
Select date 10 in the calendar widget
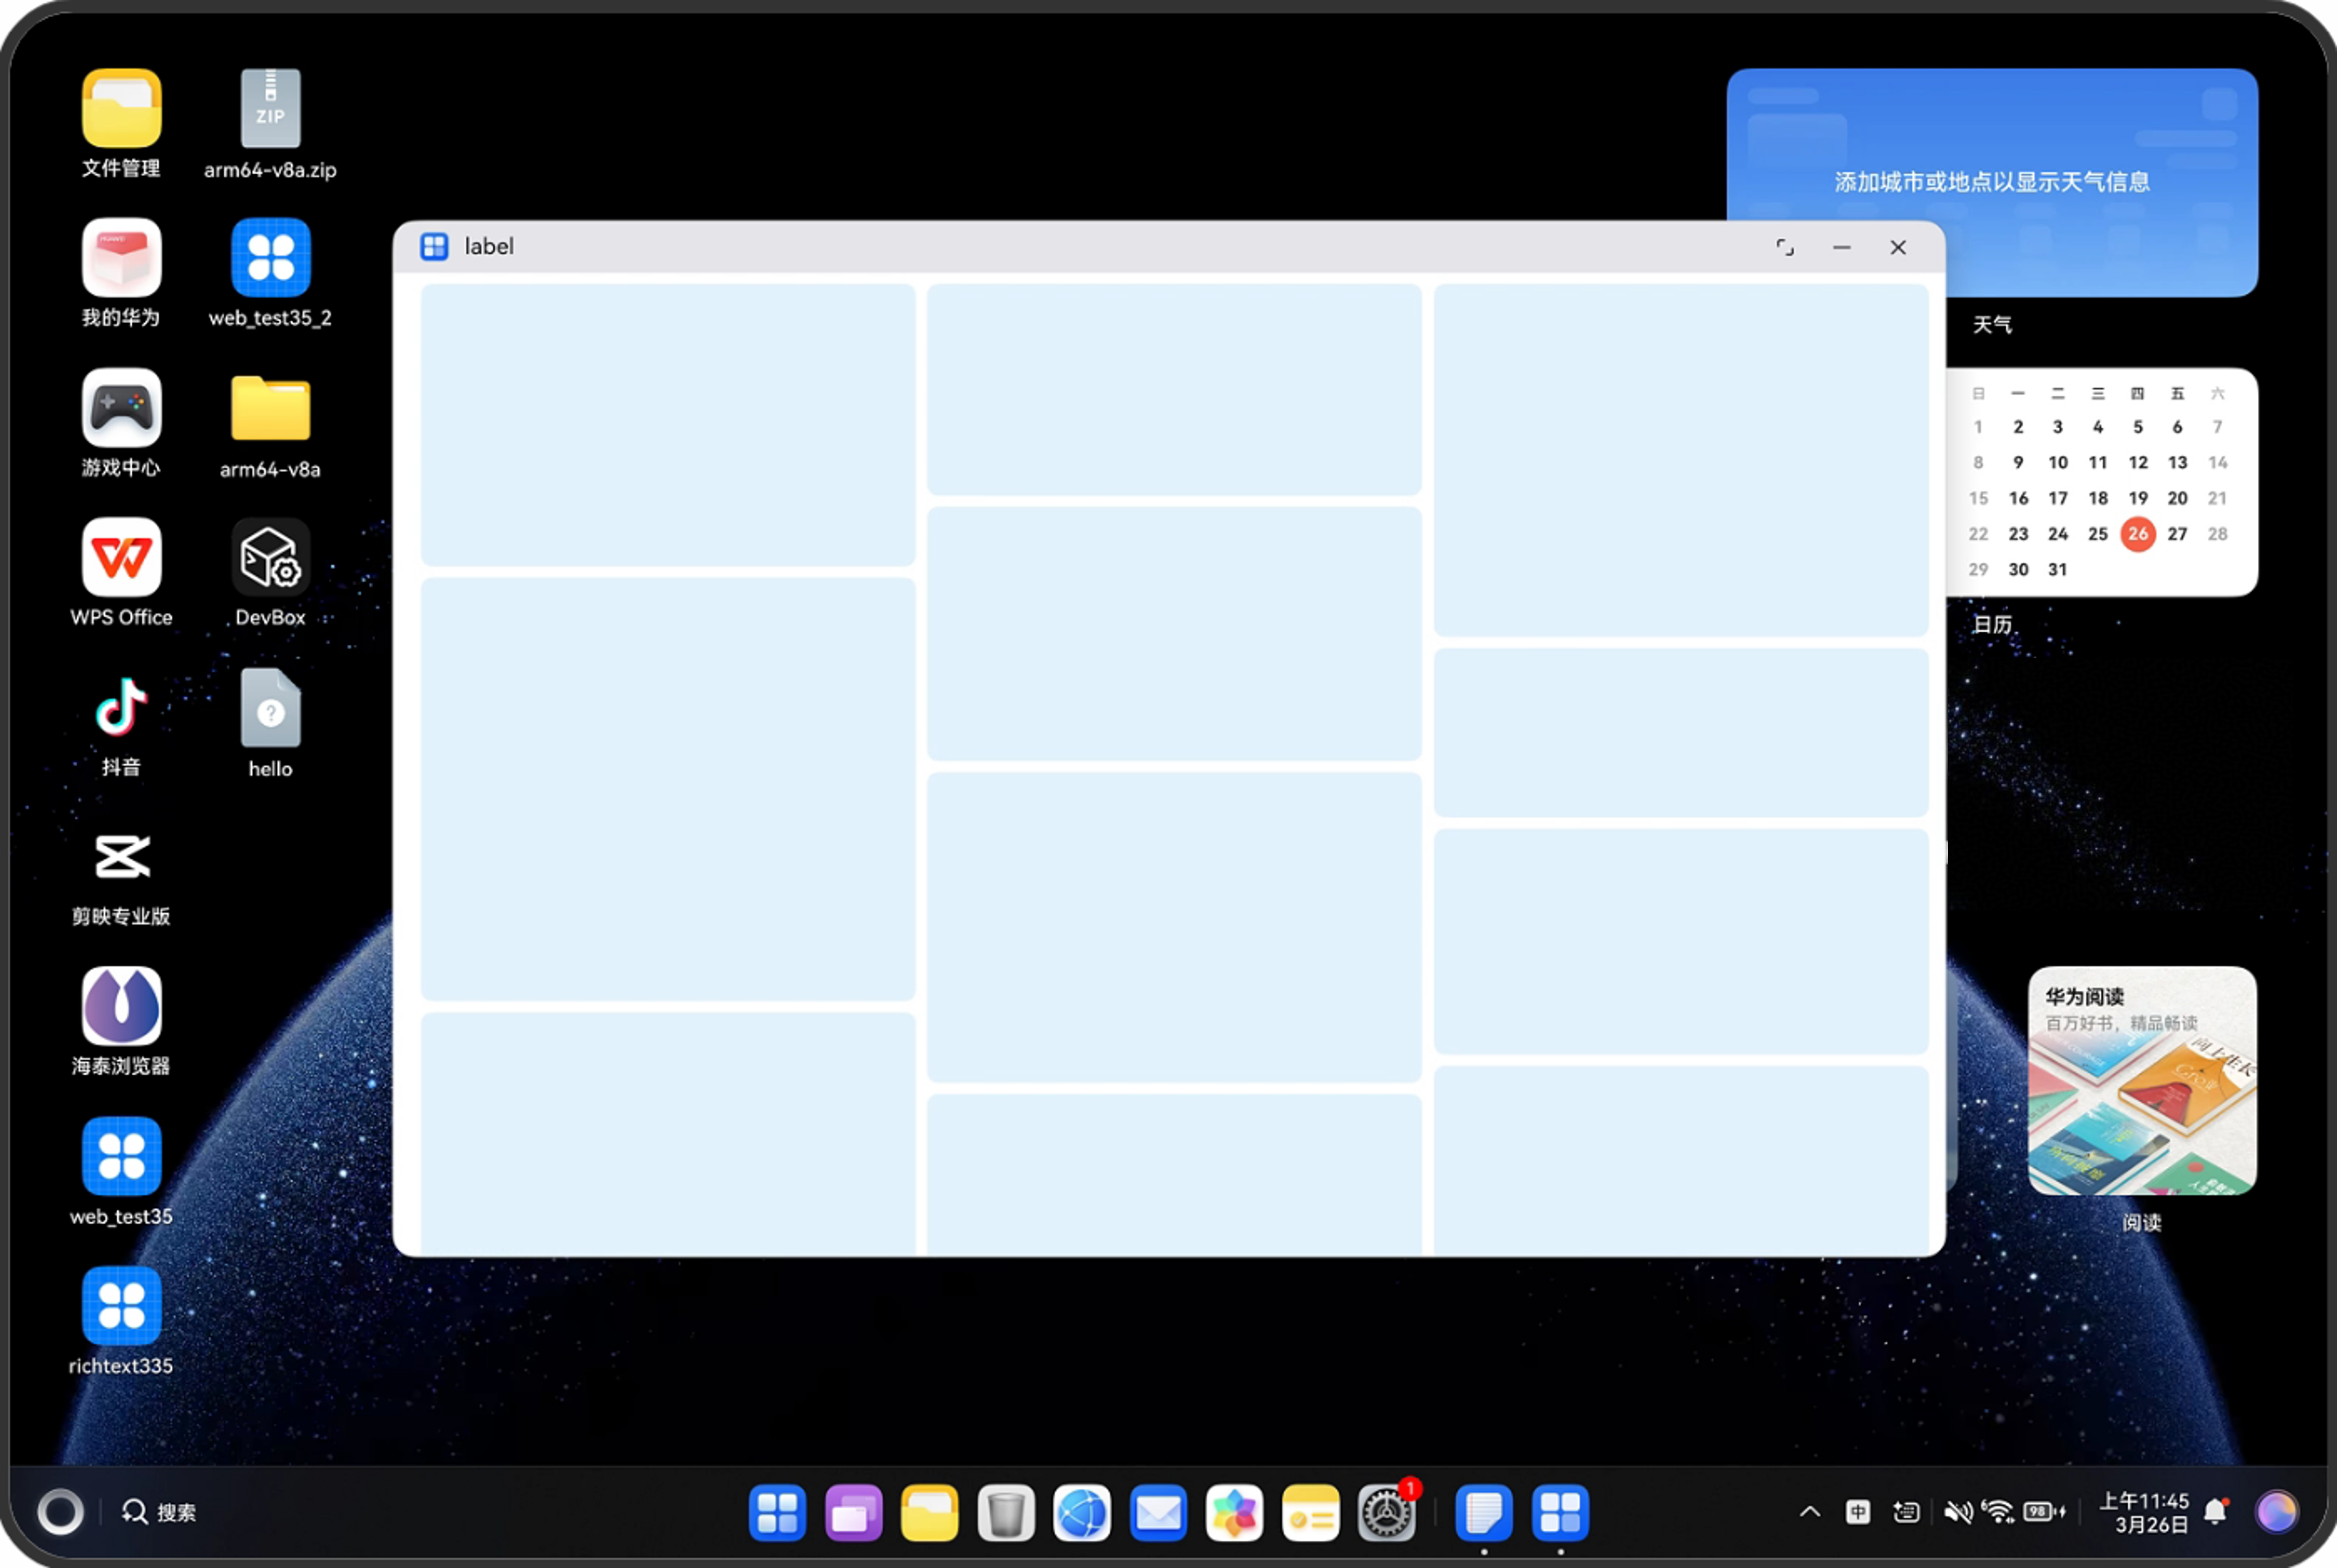click(x=2057, y=462)
